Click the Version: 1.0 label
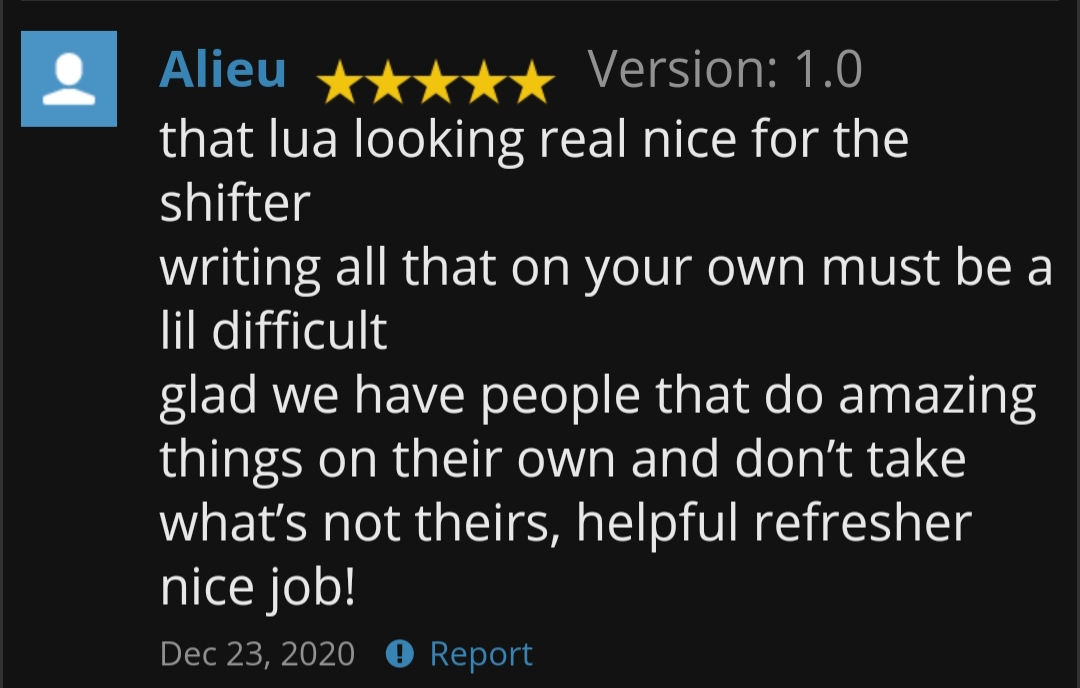 pyautogui.click(x=725, y=70)
